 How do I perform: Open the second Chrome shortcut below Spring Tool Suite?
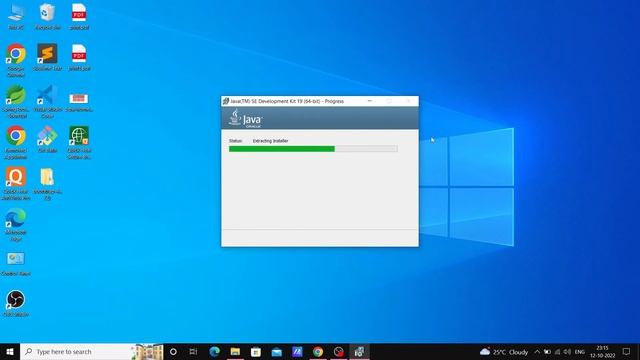(x=16, y=142)
